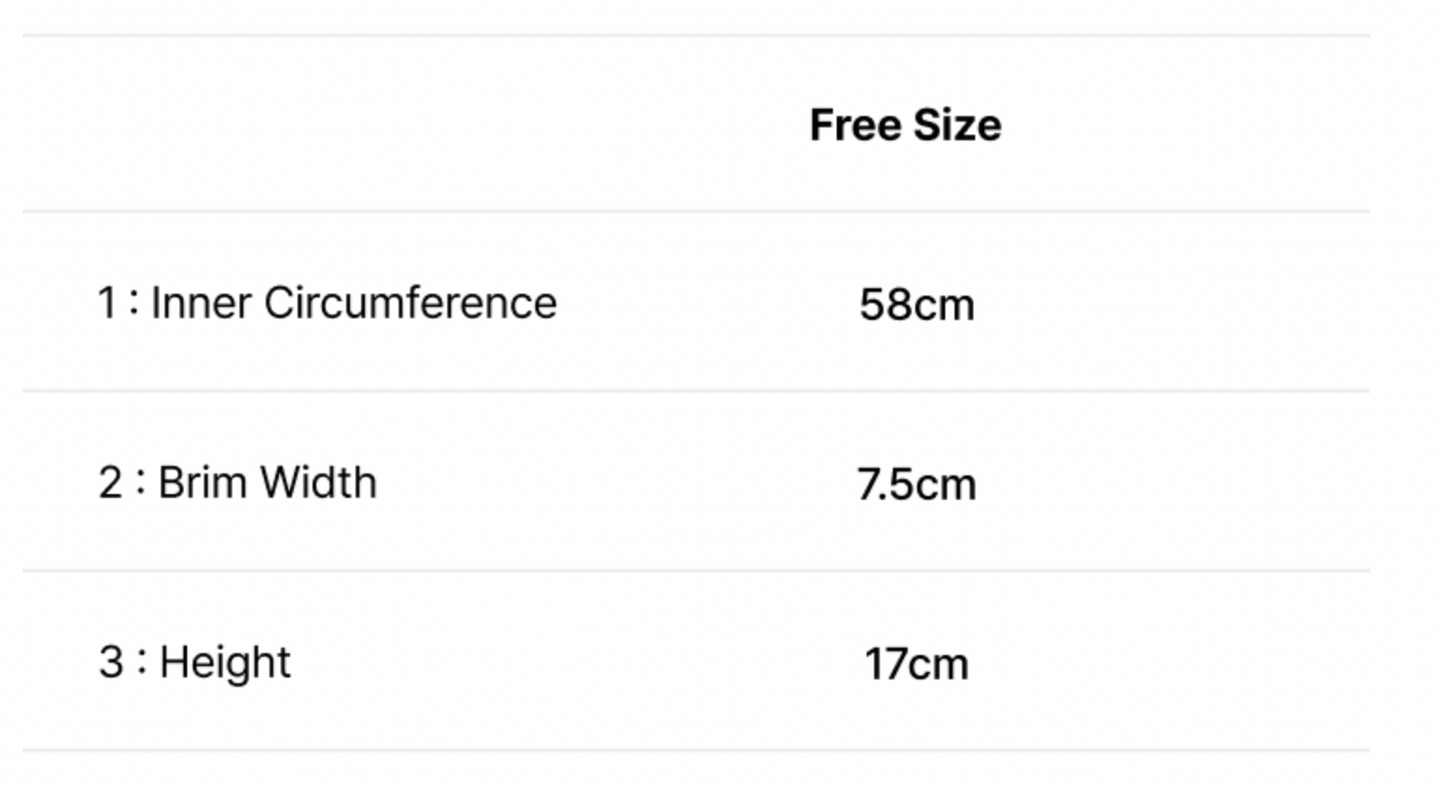Select the Brim Width row label
This screenshot has height=786, width=1445.
(x=238, y=483)
